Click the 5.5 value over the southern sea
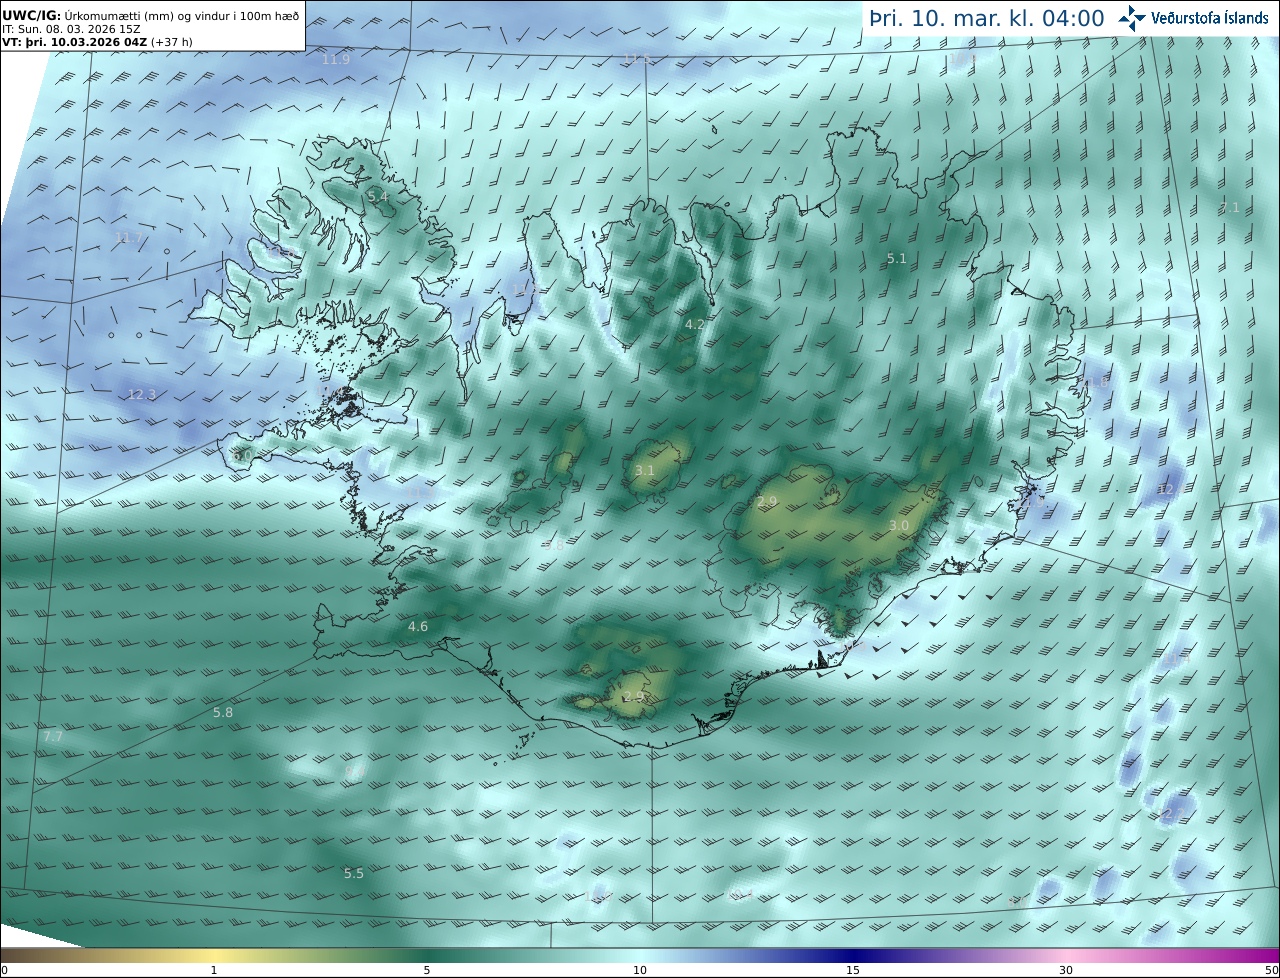 pyautogui.click(x=354, y=874)
